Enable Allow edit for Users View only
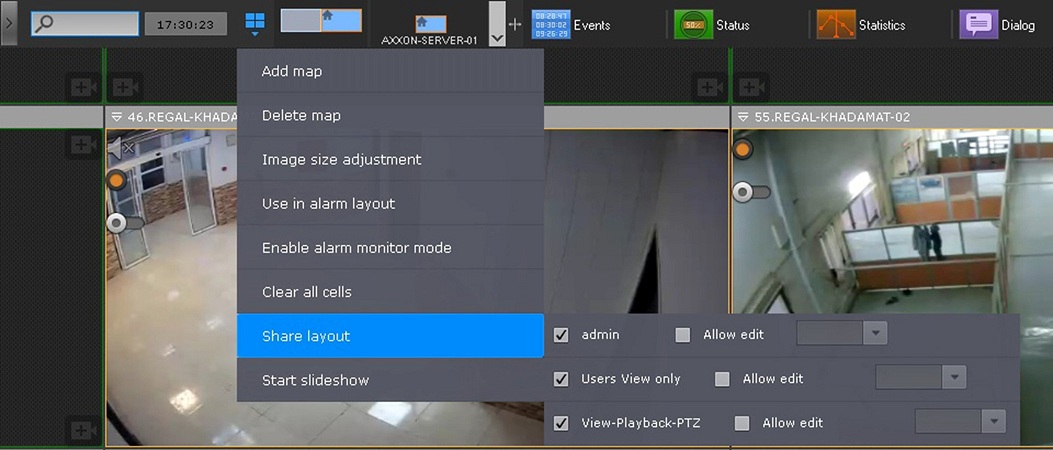The height and width of the screenshot is (450, 1053). click(x=722, y=379)
